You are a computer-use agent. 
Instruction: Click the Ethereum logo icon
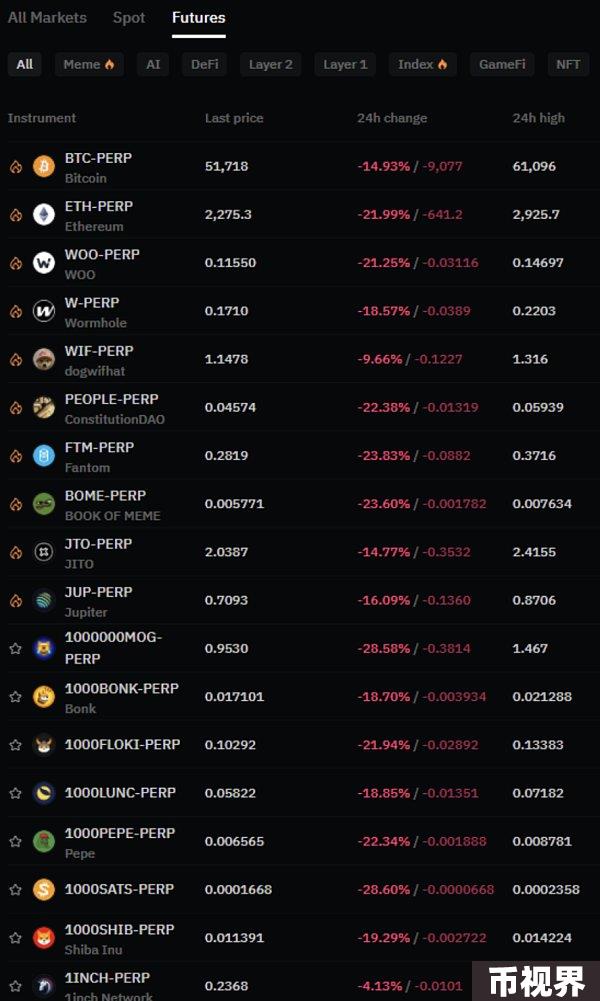pos(44,214)
